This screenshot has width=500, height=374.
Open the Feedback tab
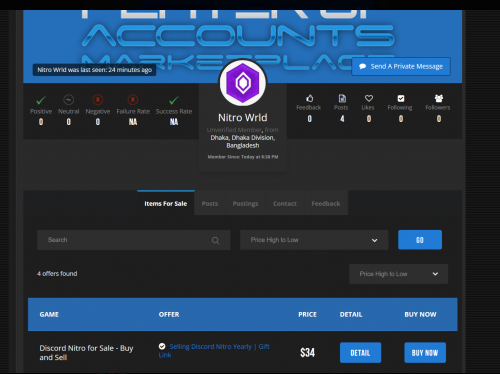pyautogui.click(x=326, y=203)
